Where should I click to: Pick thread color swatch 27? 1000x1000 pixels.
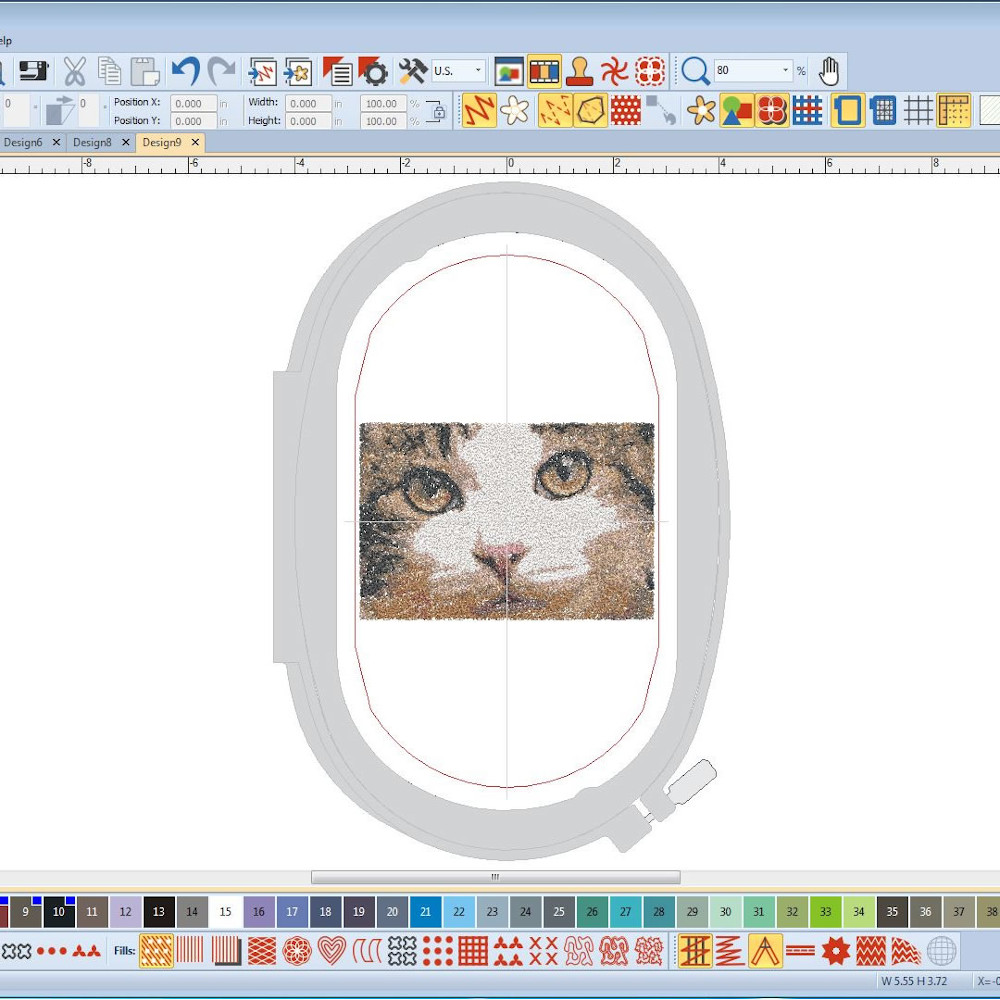[625, 911]
